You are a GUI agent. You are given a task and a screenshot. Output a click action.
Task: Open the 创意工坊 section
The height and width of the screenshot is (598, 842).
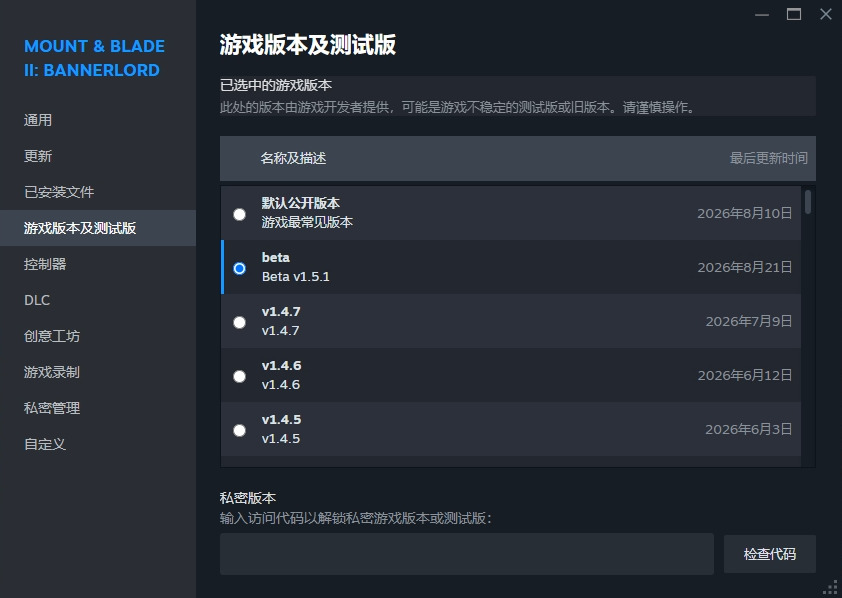coord(52,336)
